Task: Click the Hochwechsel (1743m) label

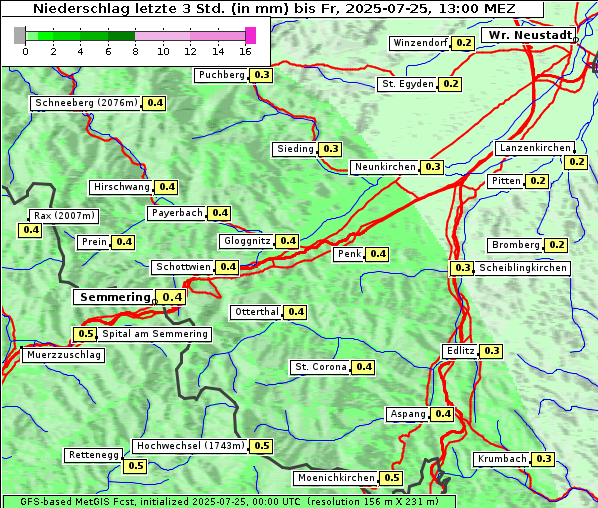Action: point(190,446)
